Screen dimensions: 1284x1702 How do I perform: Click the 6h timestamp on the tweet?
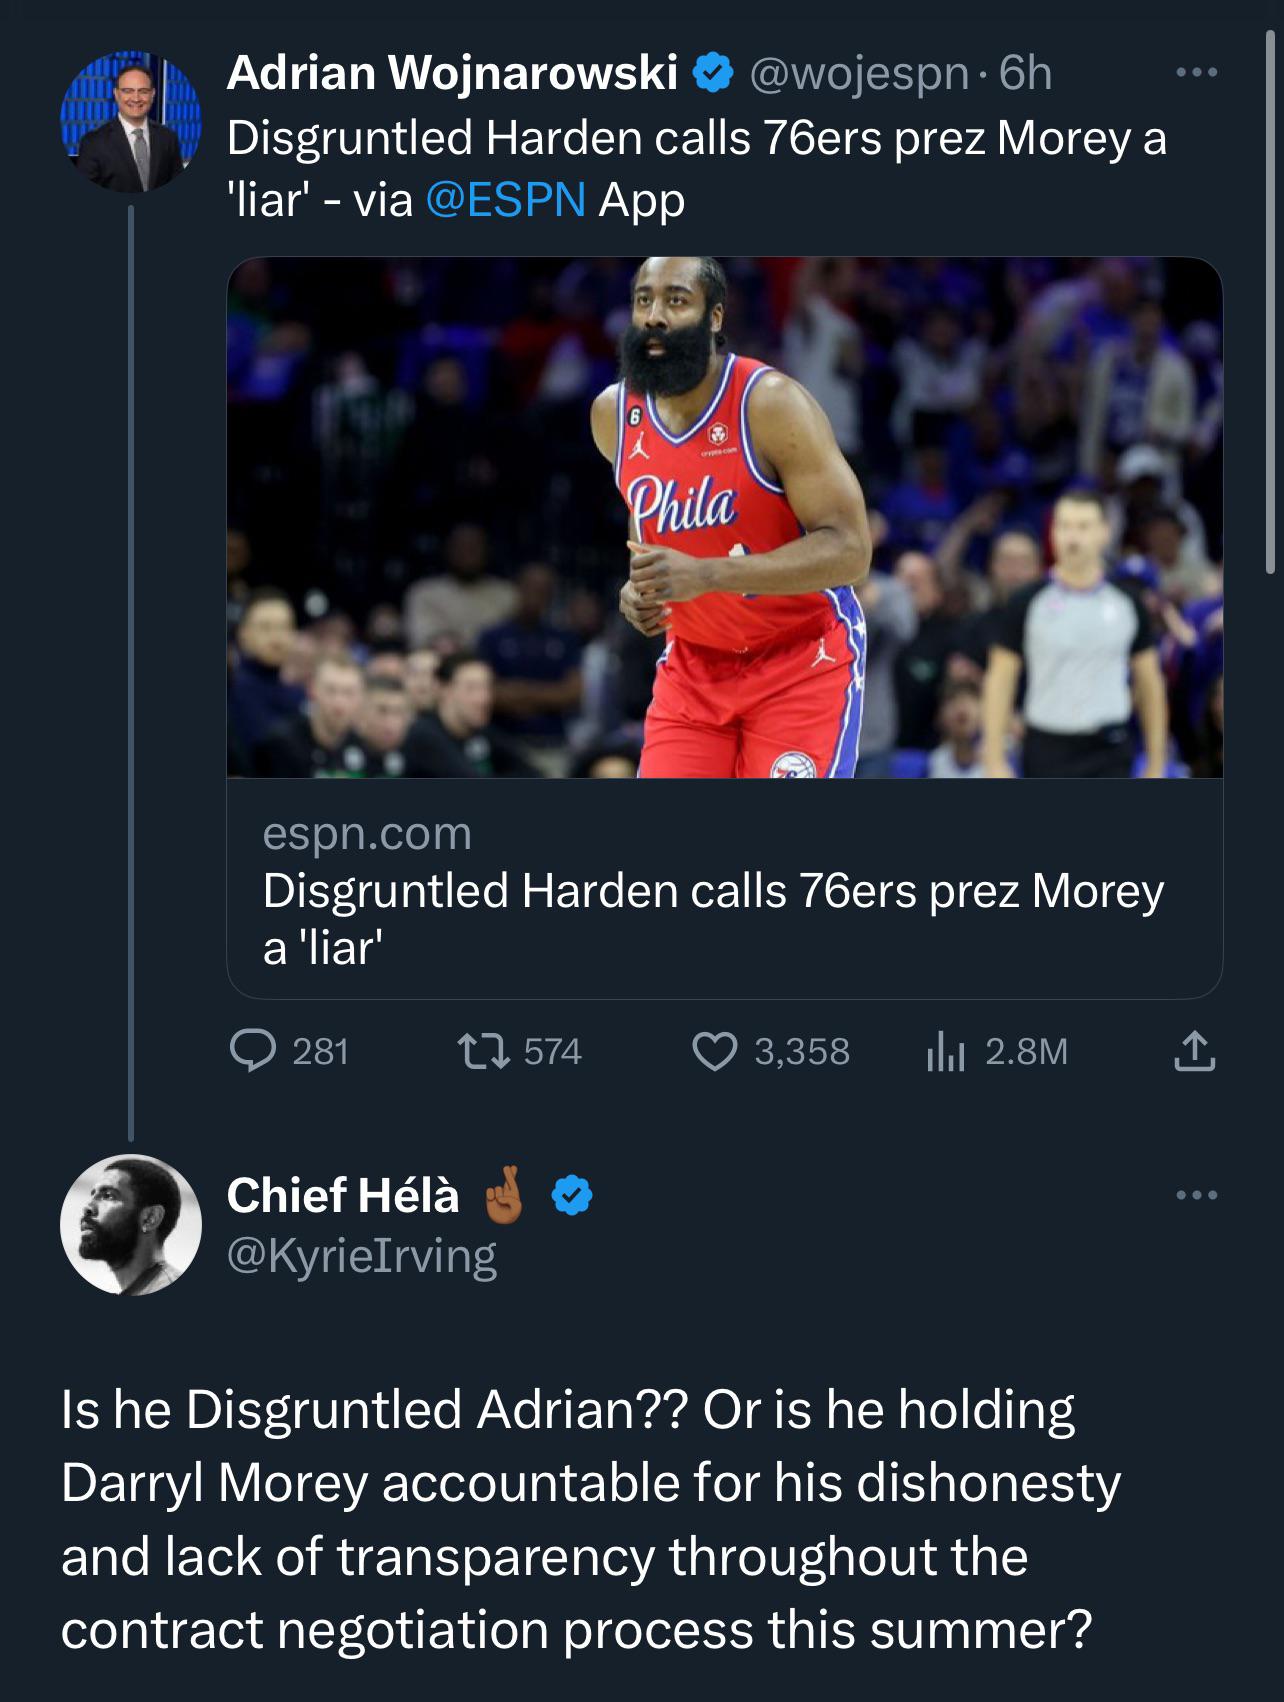click(x=1025, y=73)
